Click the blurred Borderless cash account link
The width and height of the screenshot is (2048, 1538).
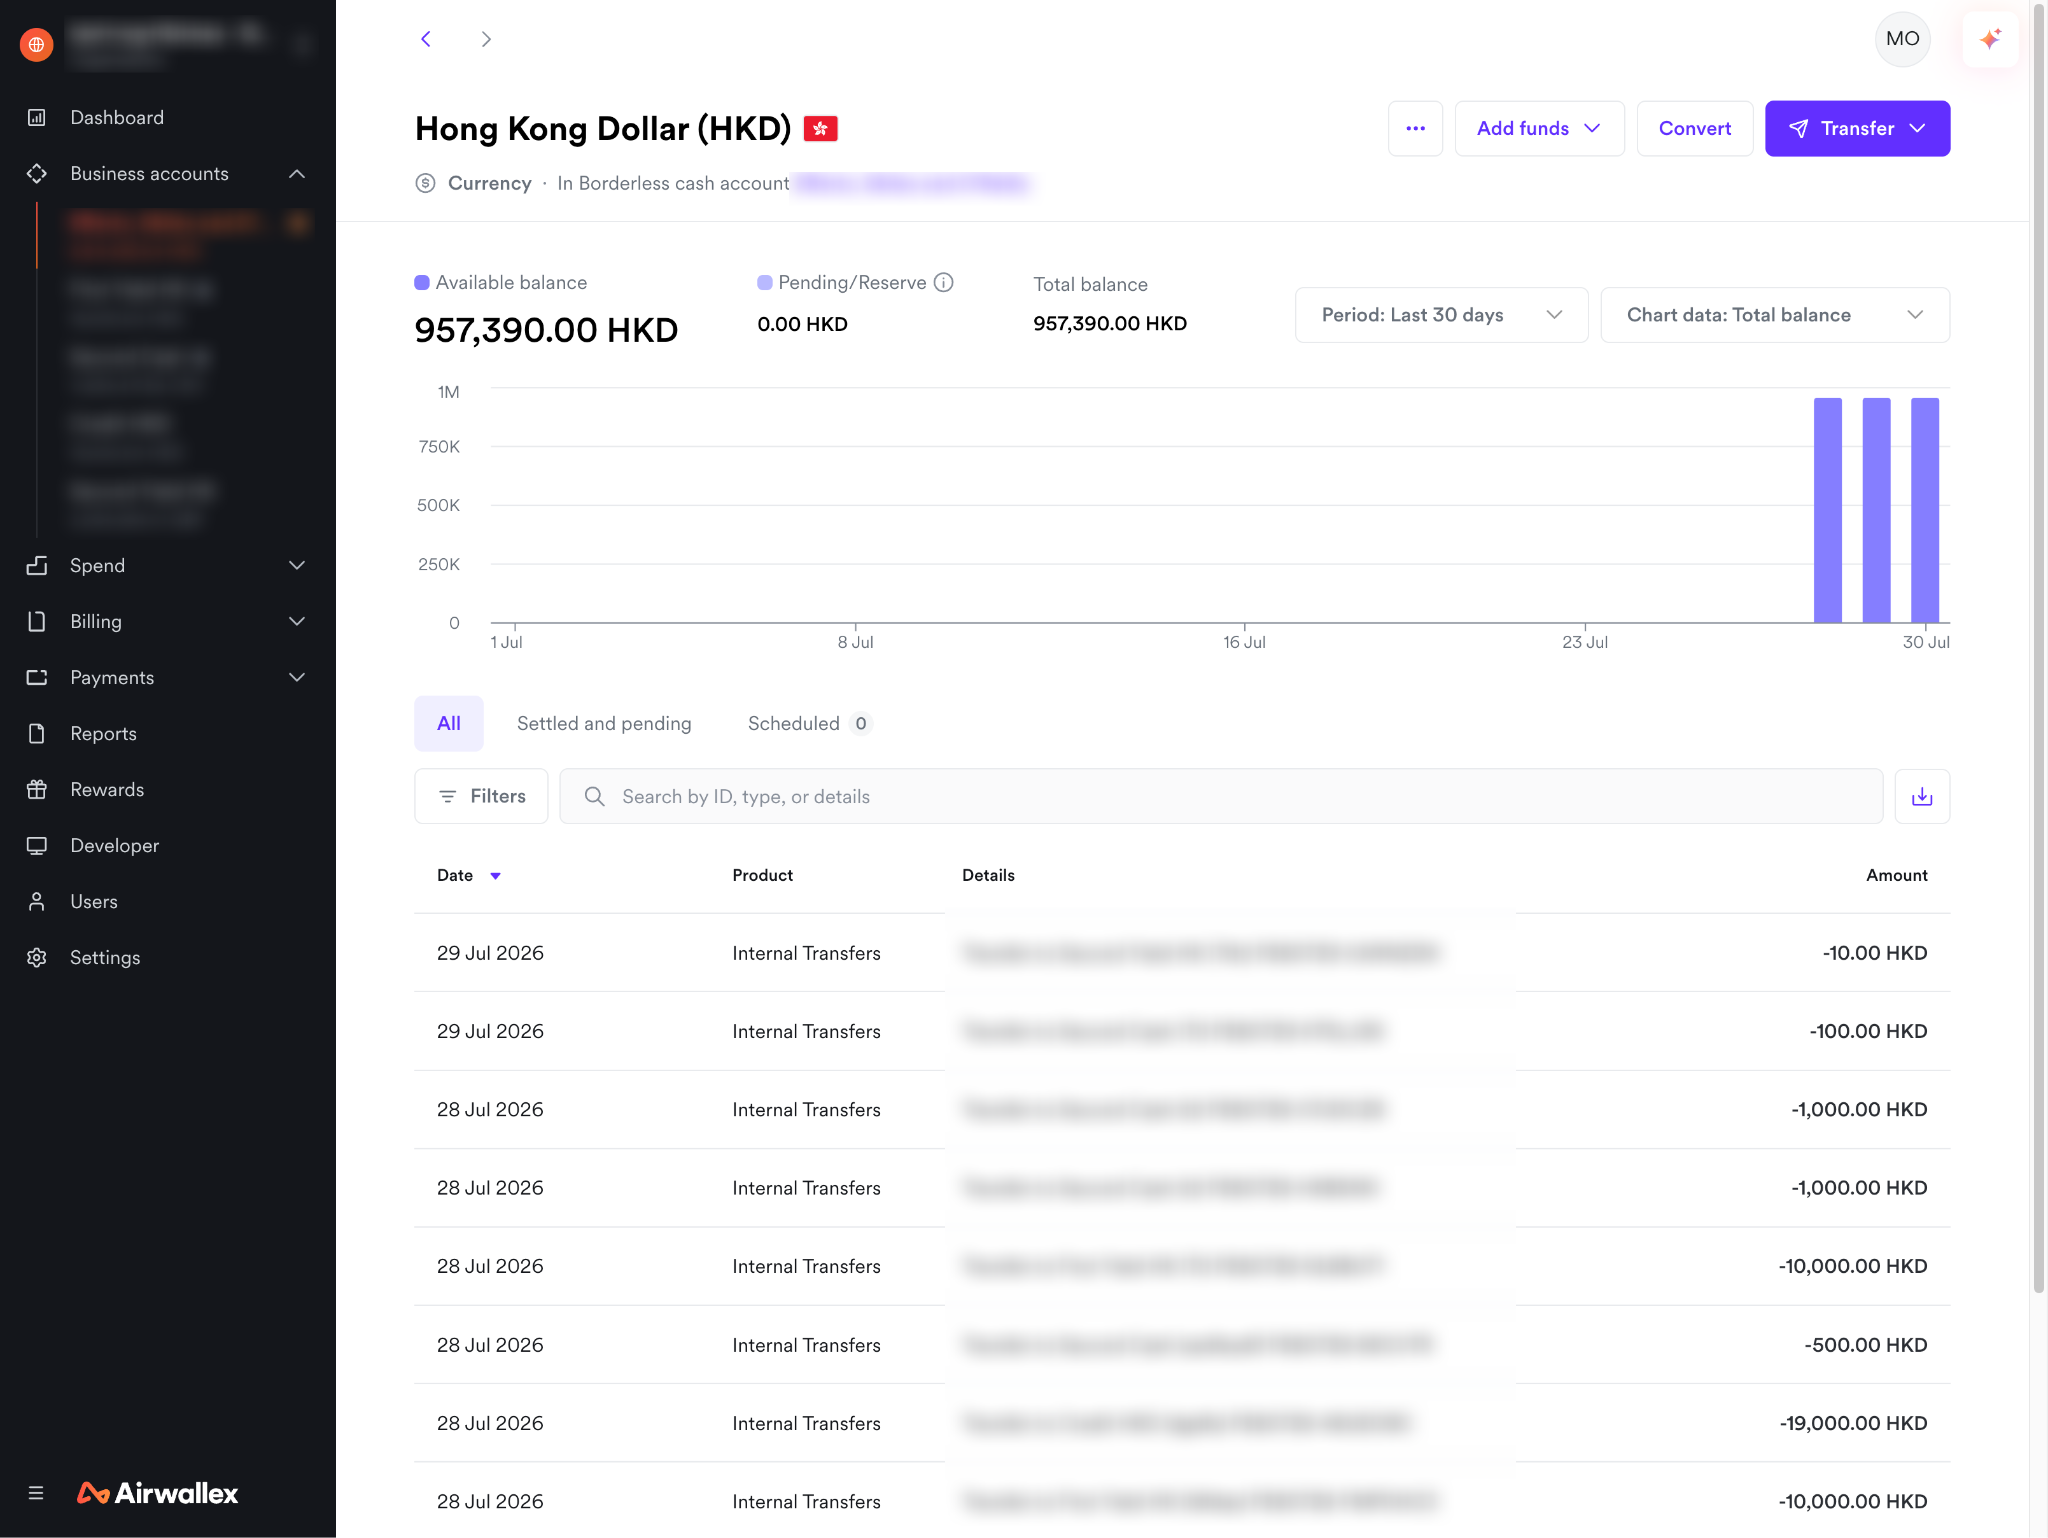tap(913, 183)
